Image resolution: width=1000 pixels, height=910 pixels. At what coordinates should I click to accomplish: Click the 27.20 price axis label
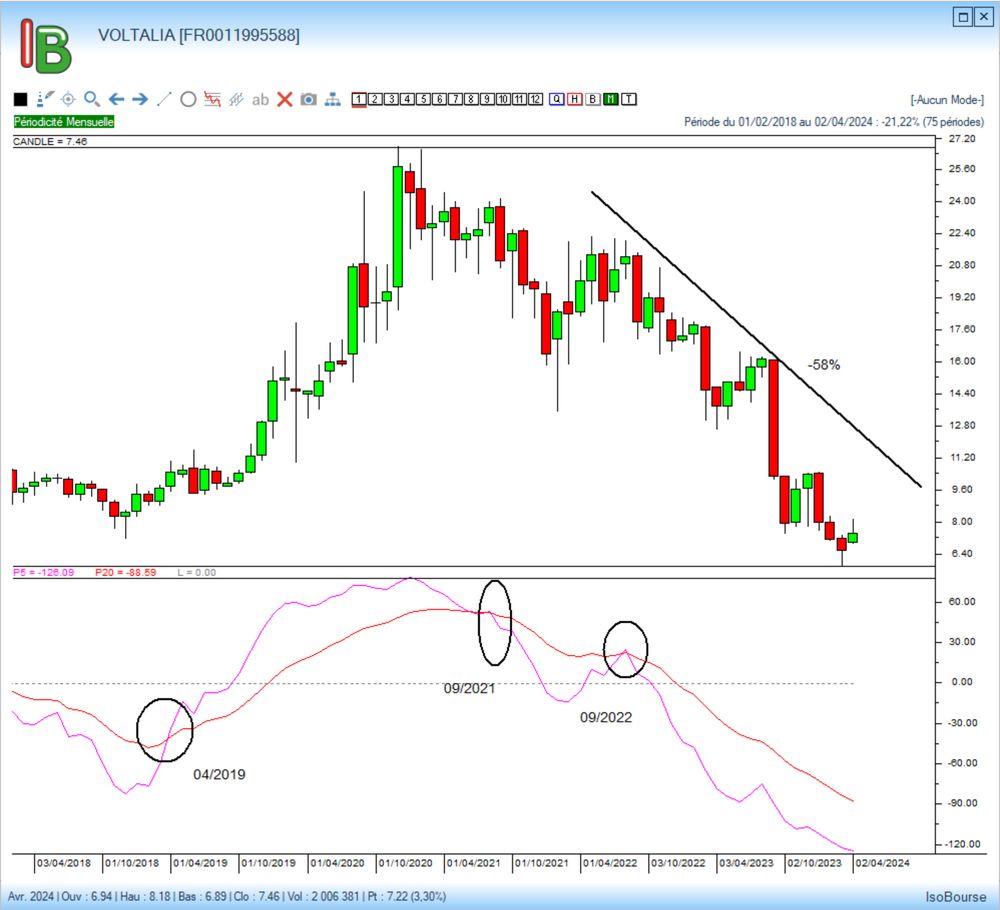(x=962, y=138)
